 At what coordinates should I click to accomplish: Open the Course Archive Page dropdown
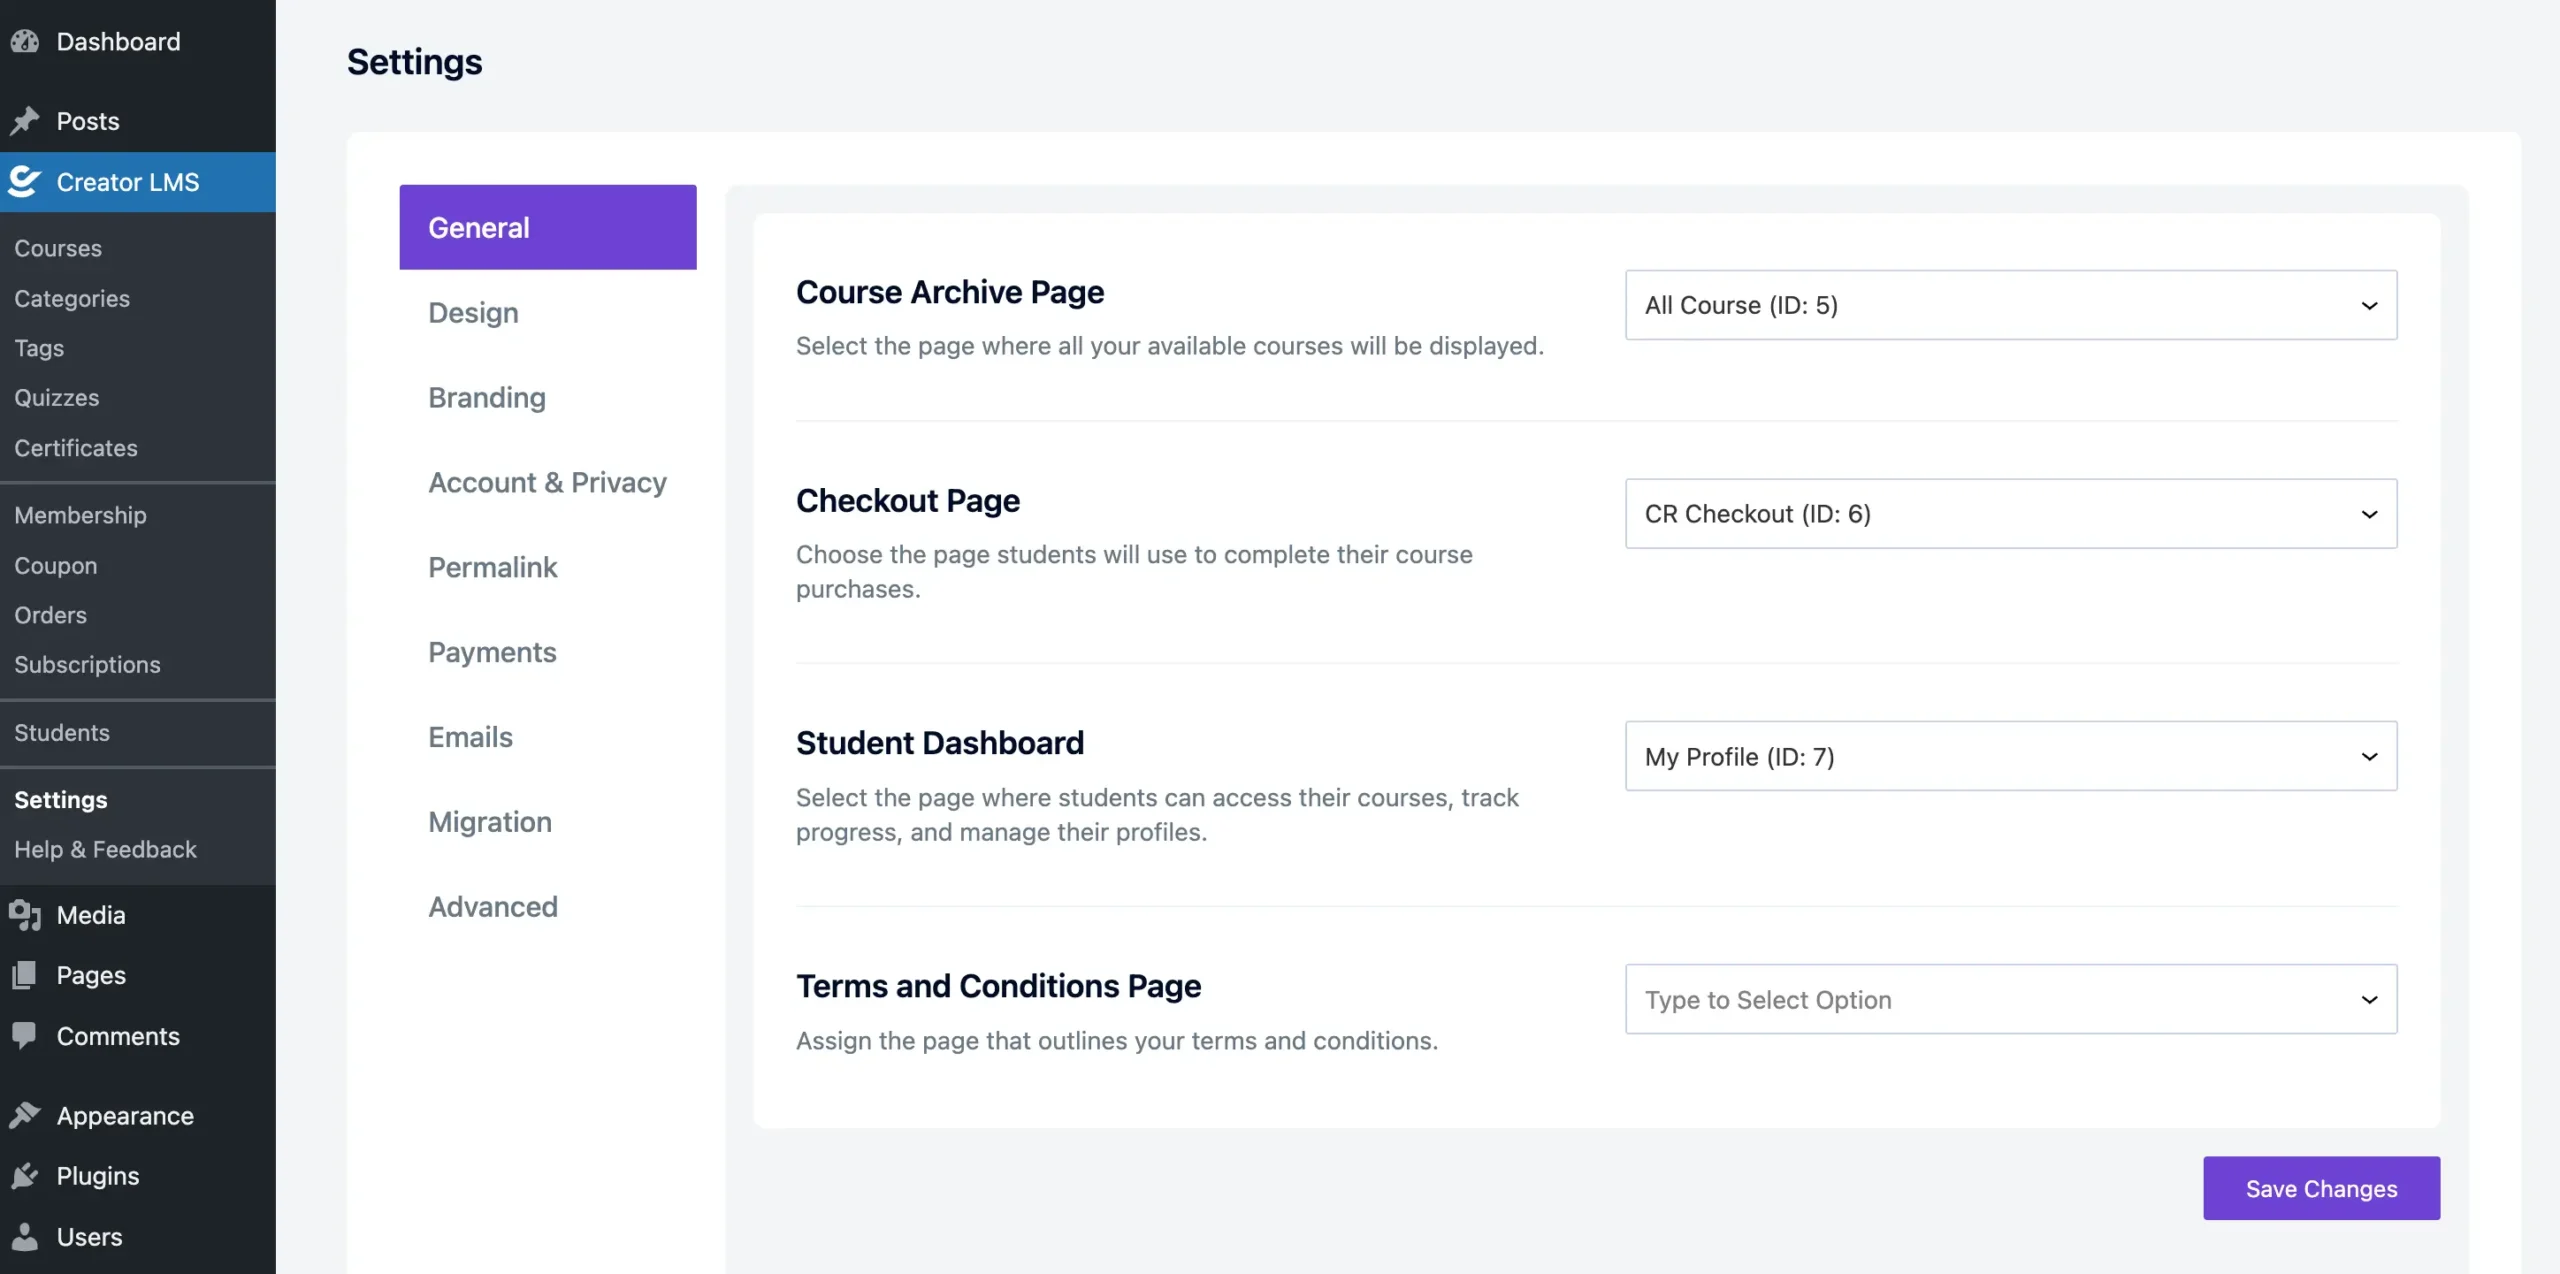click(2009, 304)
